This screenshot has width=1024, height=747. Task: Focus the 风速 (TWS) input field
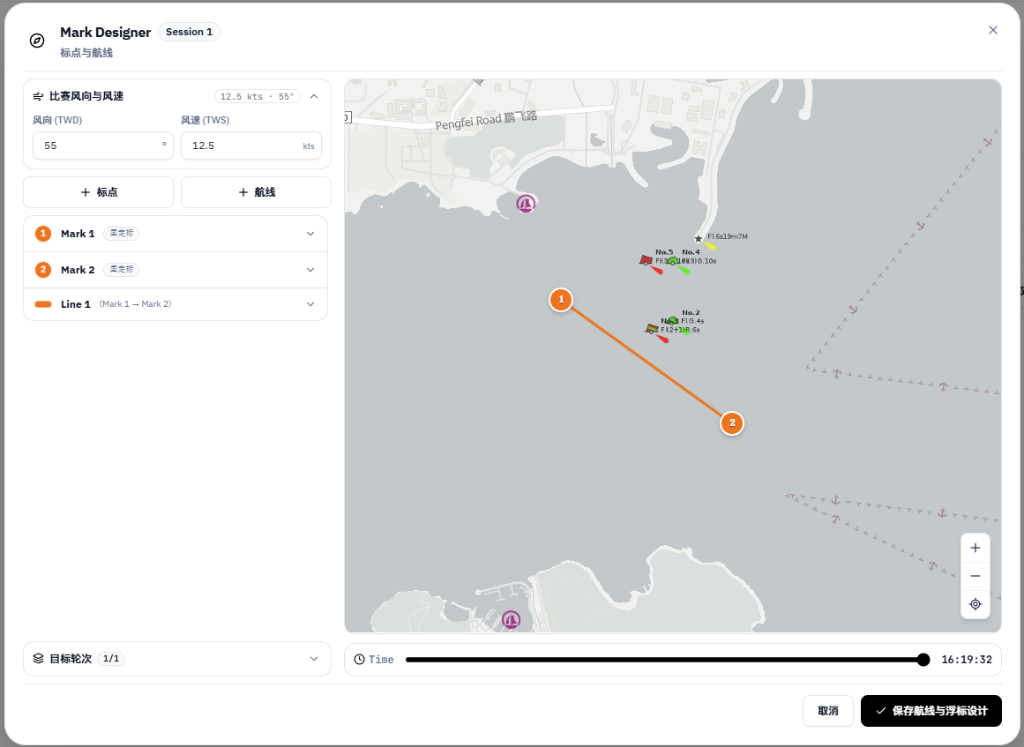pyautogui.click(x=251, y=146)
